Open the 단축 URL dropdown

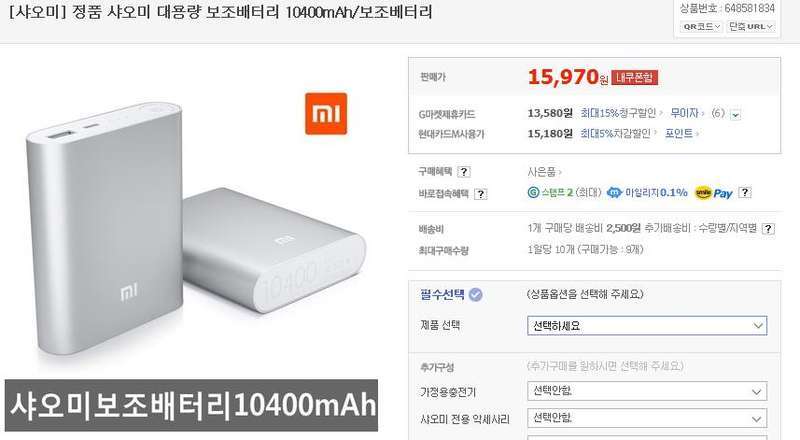pos(751,27)
